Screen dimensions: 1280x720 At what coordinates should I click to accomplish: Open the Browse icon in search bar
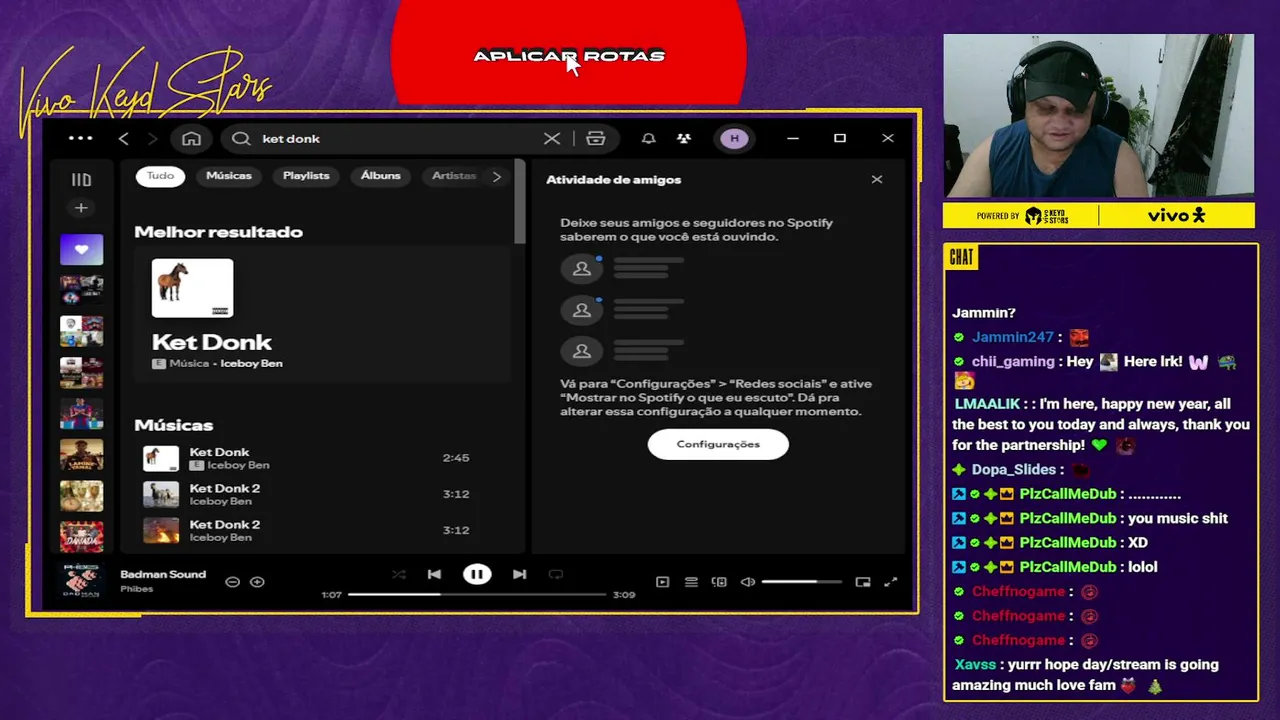[x=596, y=139]
